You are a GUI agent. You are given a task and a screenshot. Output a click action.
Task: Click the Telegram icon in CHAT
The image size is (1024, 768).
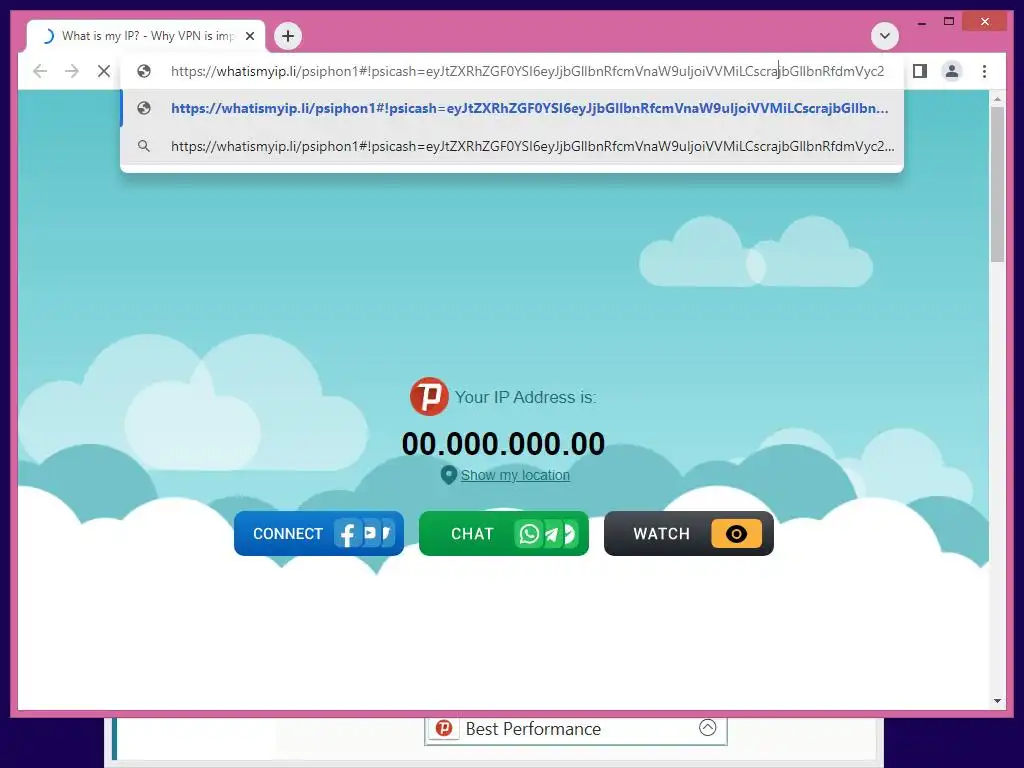click(x=552, y=534)
